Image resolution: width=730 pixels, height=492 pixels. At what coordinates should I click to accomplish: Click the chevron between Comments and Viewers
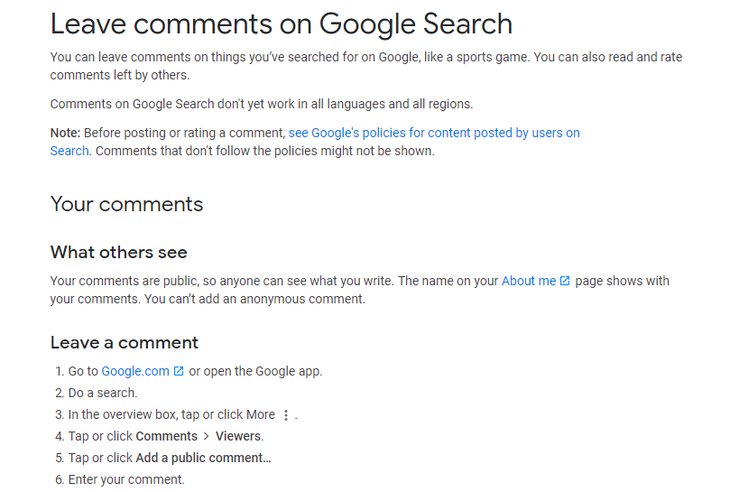point(206,436)
